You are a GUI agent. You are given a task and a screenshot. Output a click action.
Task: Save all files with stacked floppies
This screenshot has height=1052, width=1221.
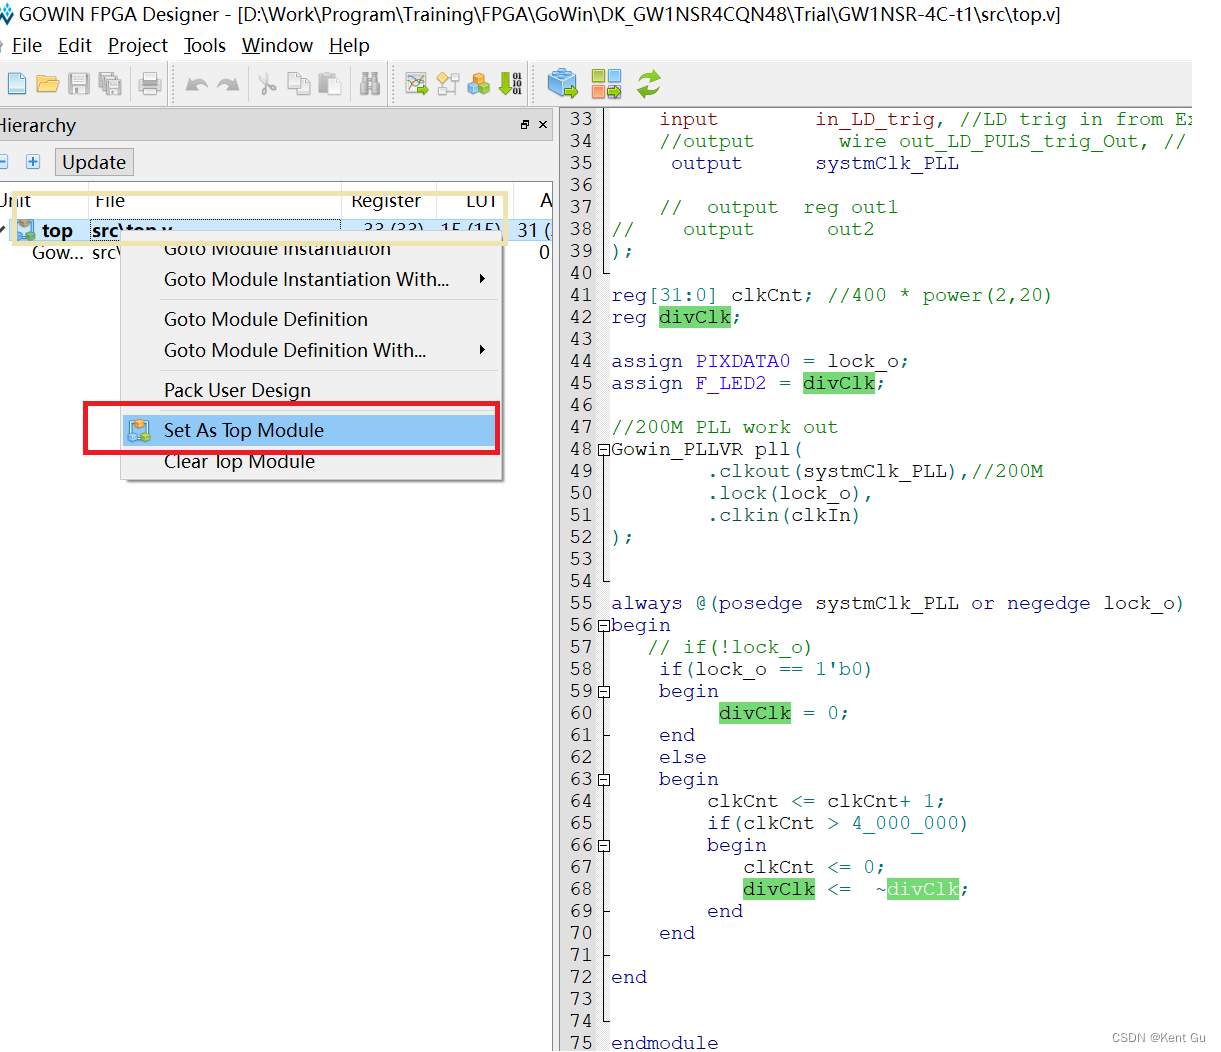pyautogui.click(x=110, y=84)
